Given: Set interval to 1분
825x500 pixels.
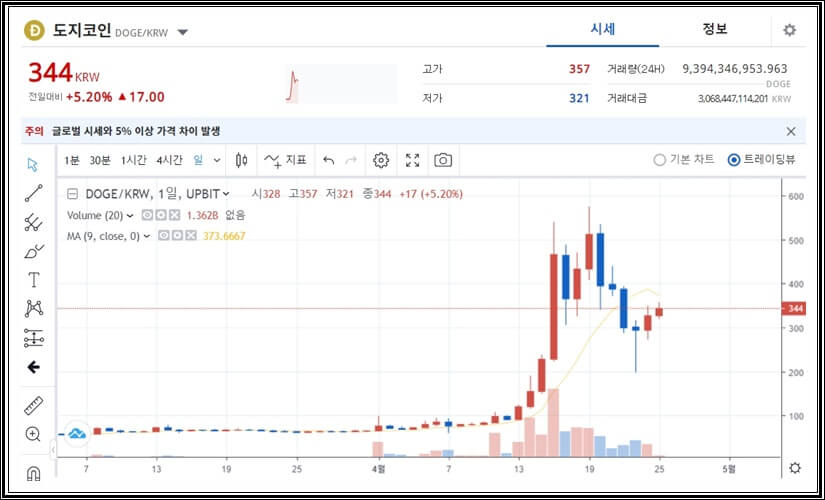Looking at the screenshot, I should click(72, 160).
